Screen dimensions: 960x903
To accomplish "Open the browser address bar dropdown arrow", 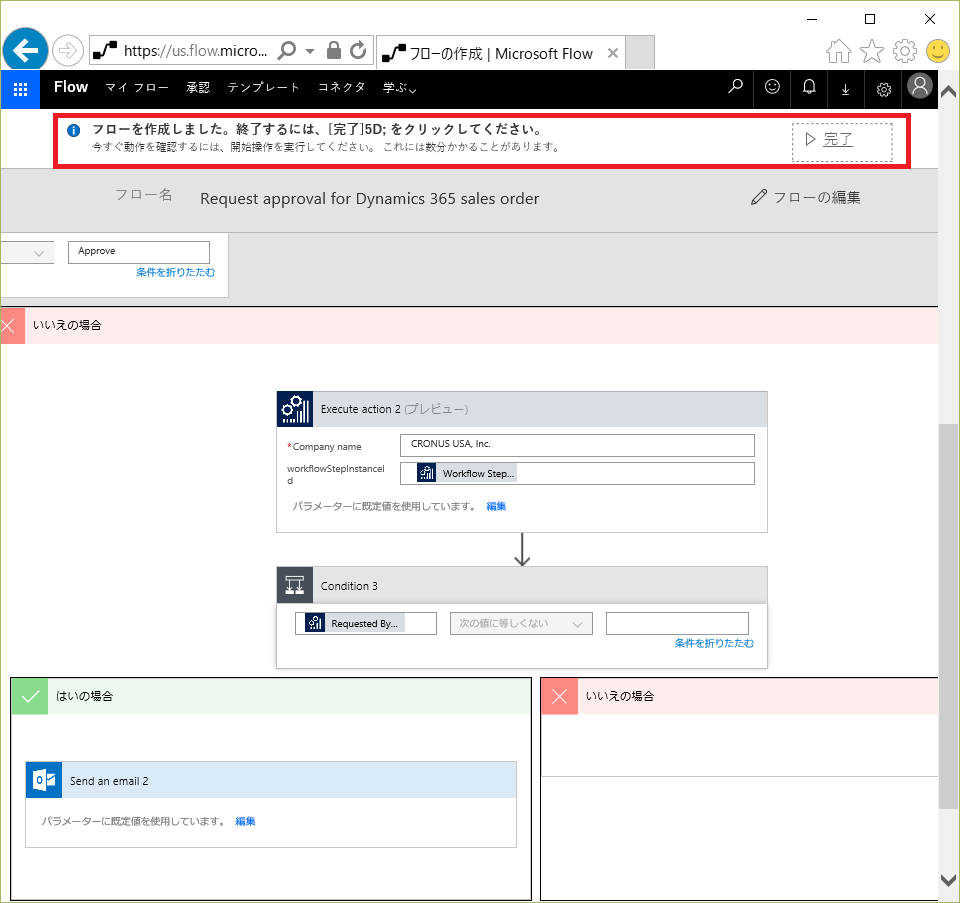I will (310, 51).
